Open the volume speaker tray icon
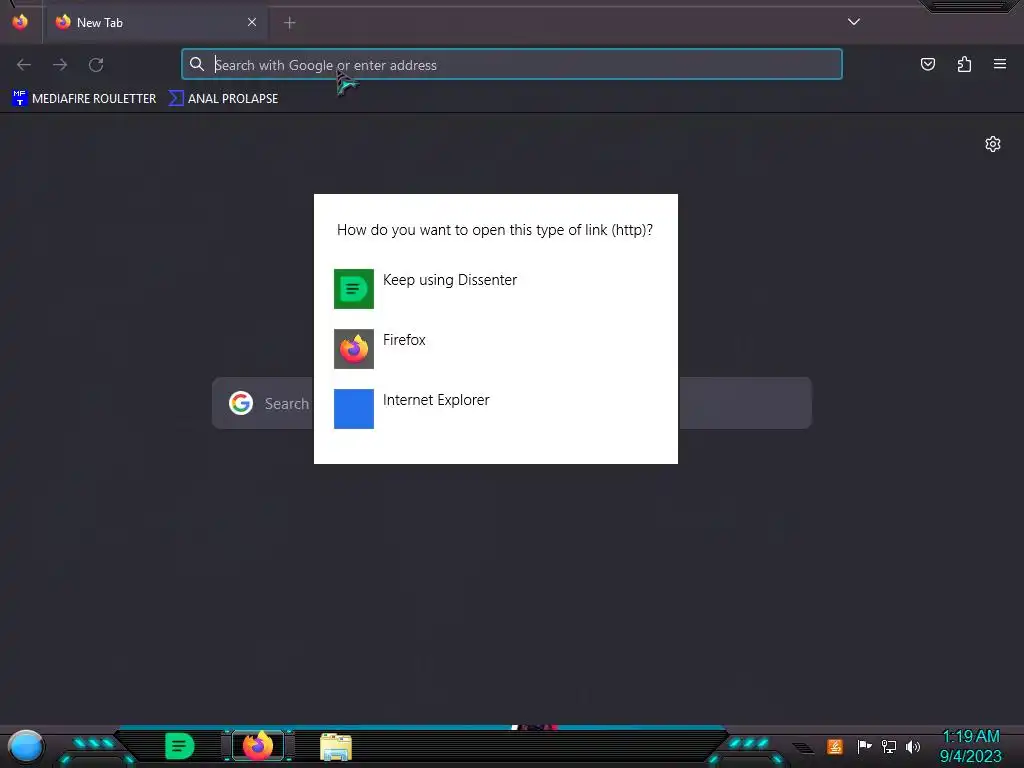This screenshot has width=1024, height=768. [913, 746]
